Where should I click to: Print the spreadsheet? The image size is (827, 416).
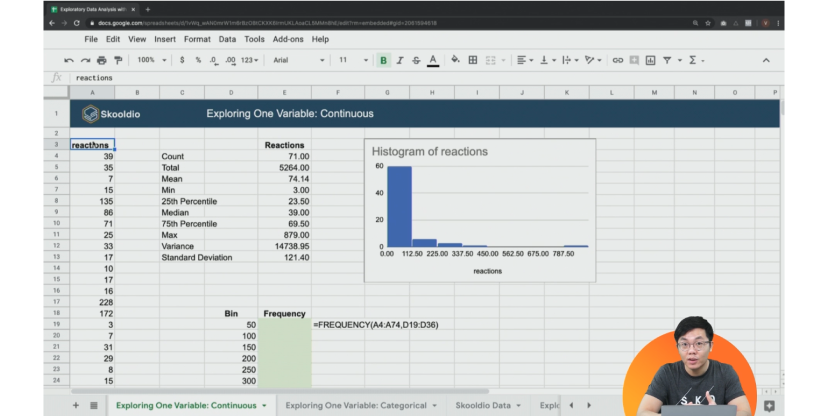(102, 61)
